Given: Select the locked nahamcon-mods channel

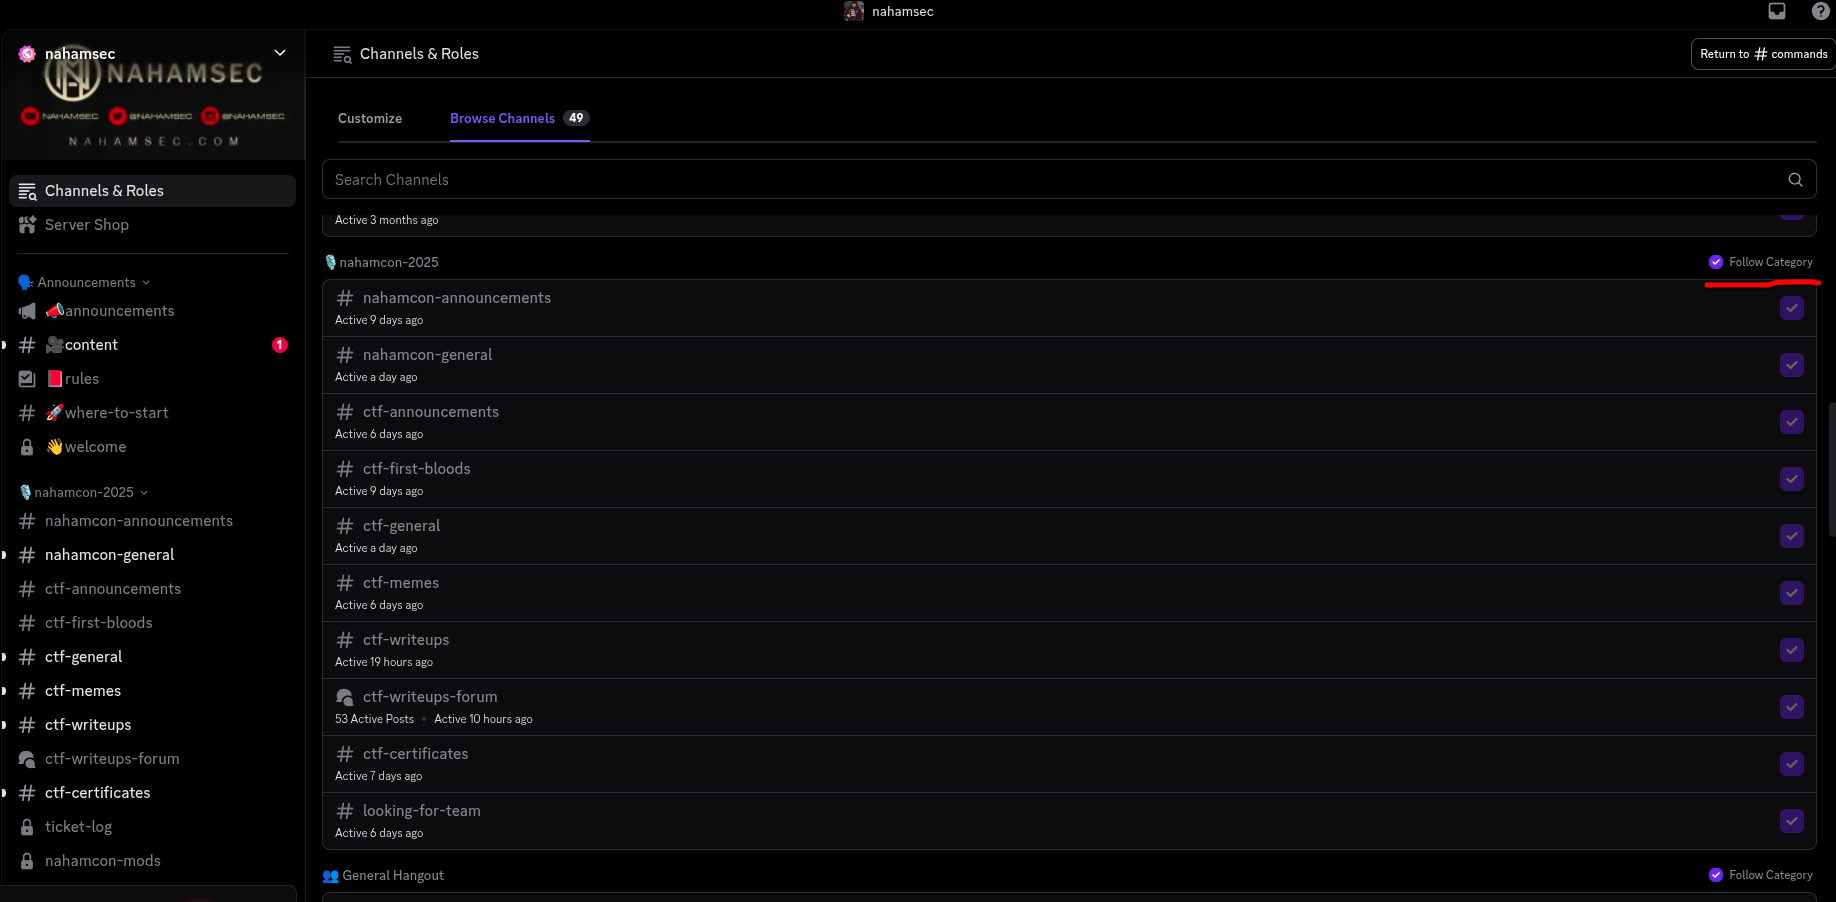Looking at the screenshot, I should point(102,861).
